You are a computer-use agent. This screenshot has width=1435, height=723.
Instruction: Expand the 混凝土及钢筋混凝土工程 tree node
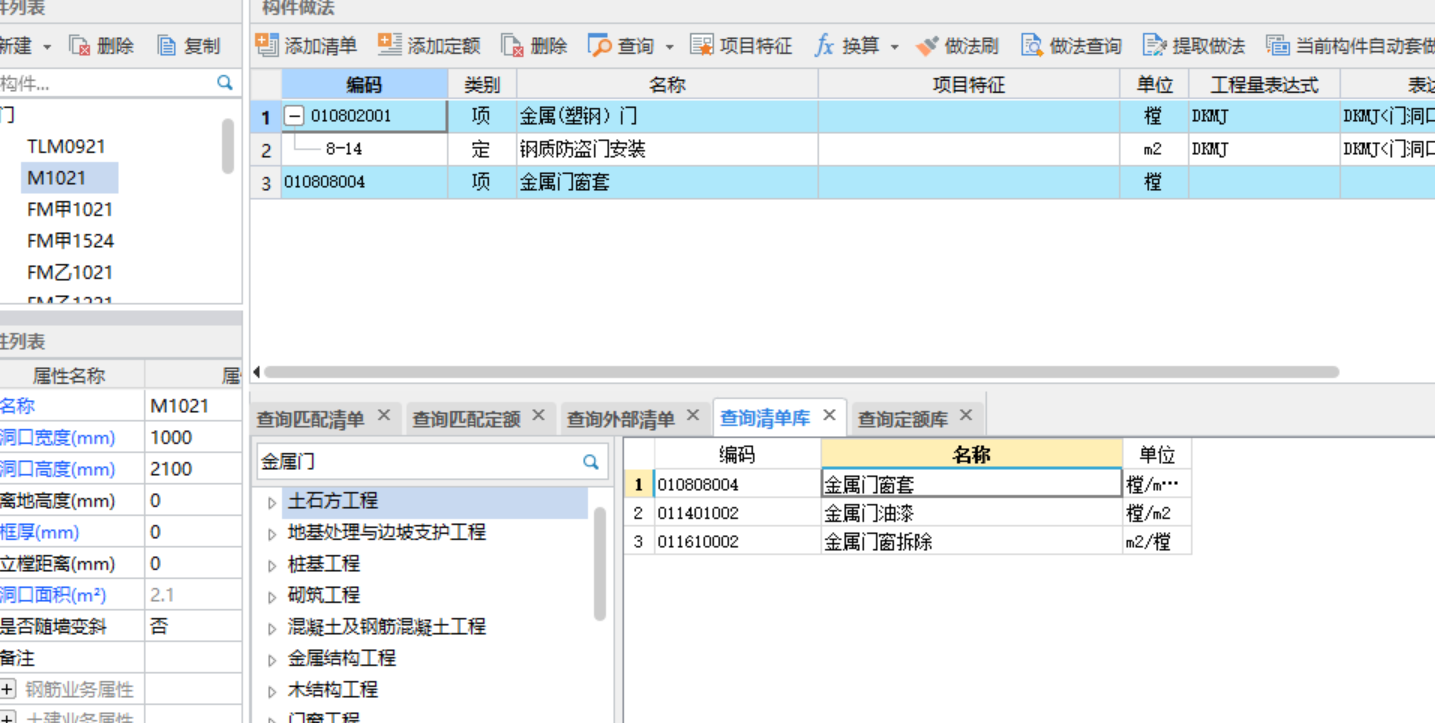click(272, 629)
